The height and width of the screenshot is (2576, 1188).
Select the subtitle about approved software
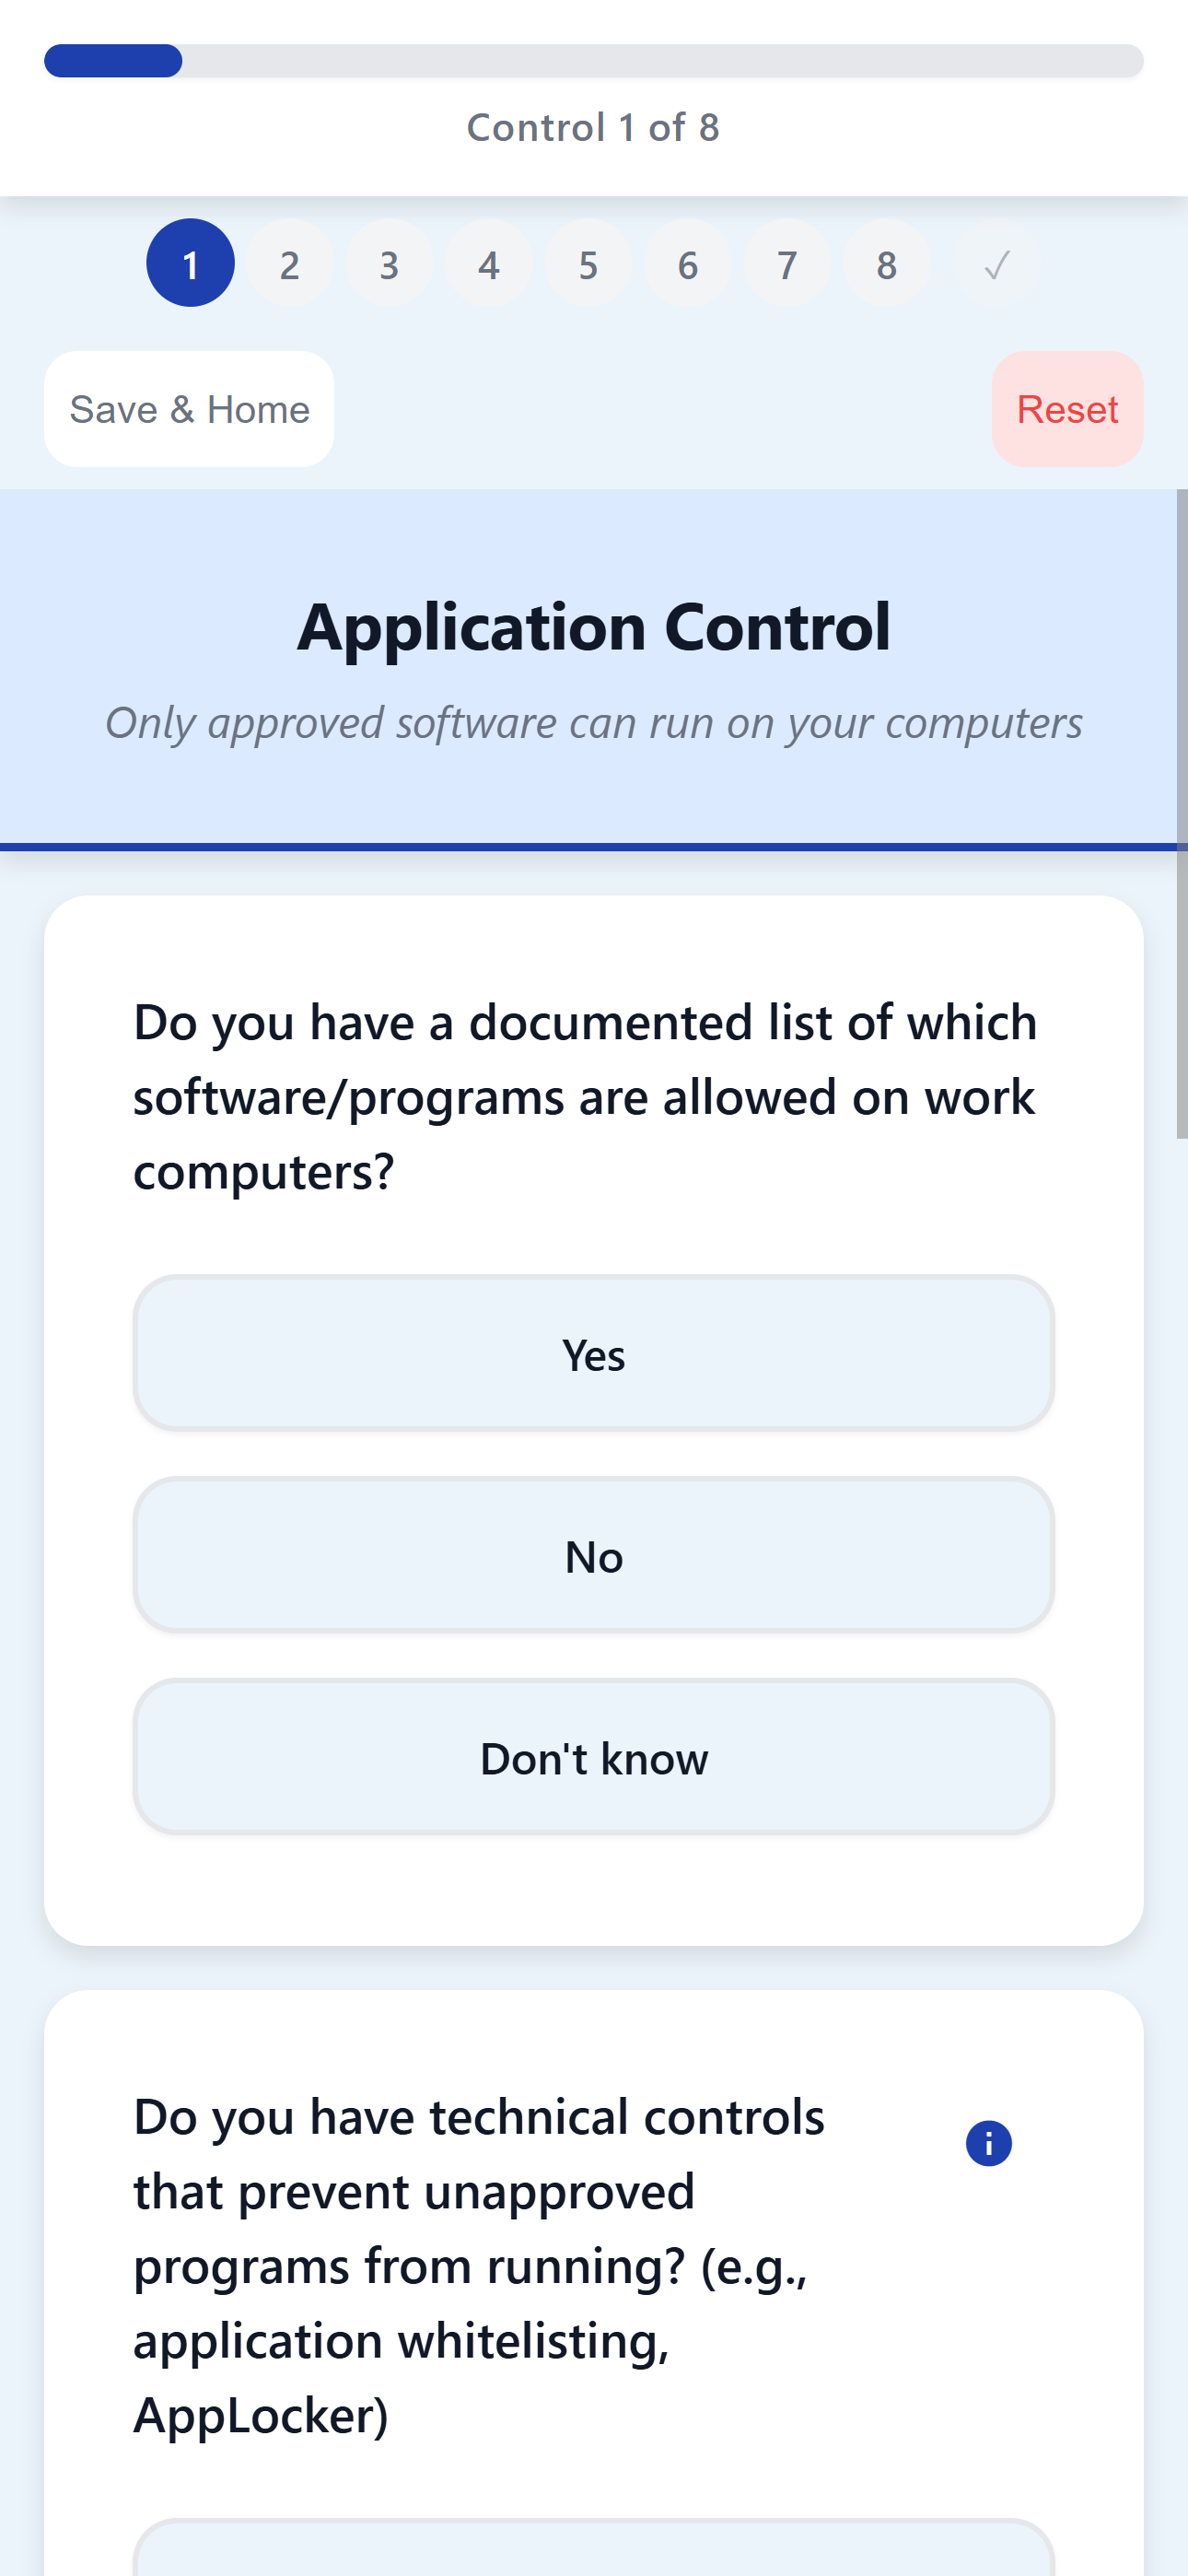[594, 722]
